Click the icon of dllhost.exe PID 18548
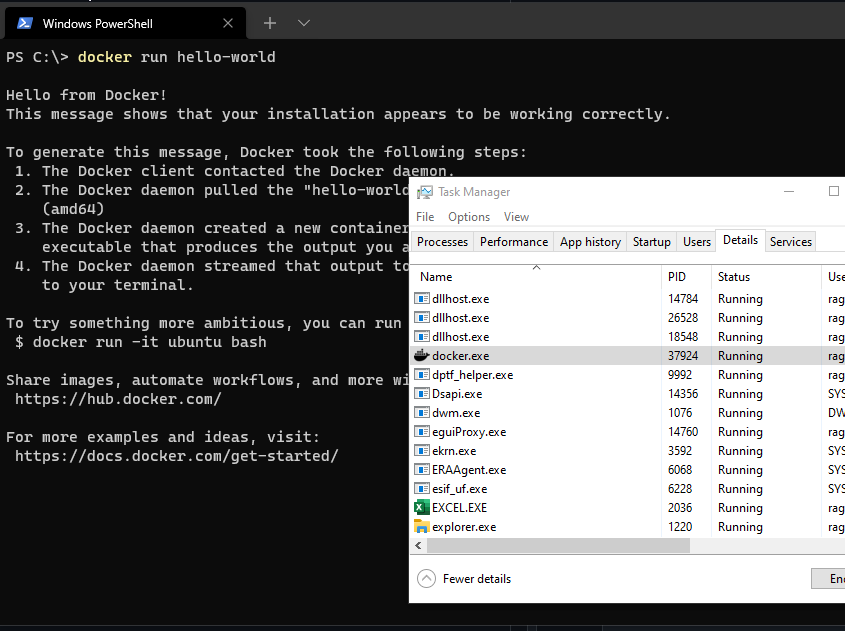The width and height of the screenshot is (845, 631). point(421,337)
